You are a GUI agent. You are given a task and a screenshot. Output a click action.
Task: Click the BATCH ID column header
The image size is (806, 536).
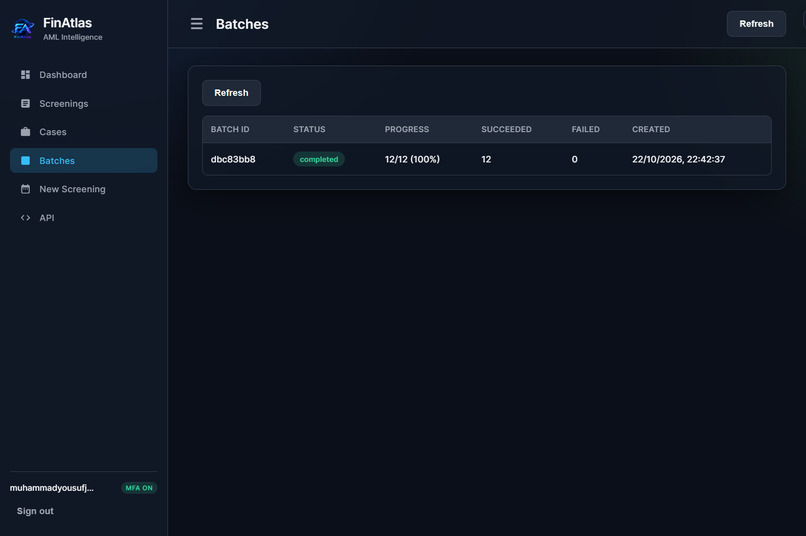[x=230, y=129]
